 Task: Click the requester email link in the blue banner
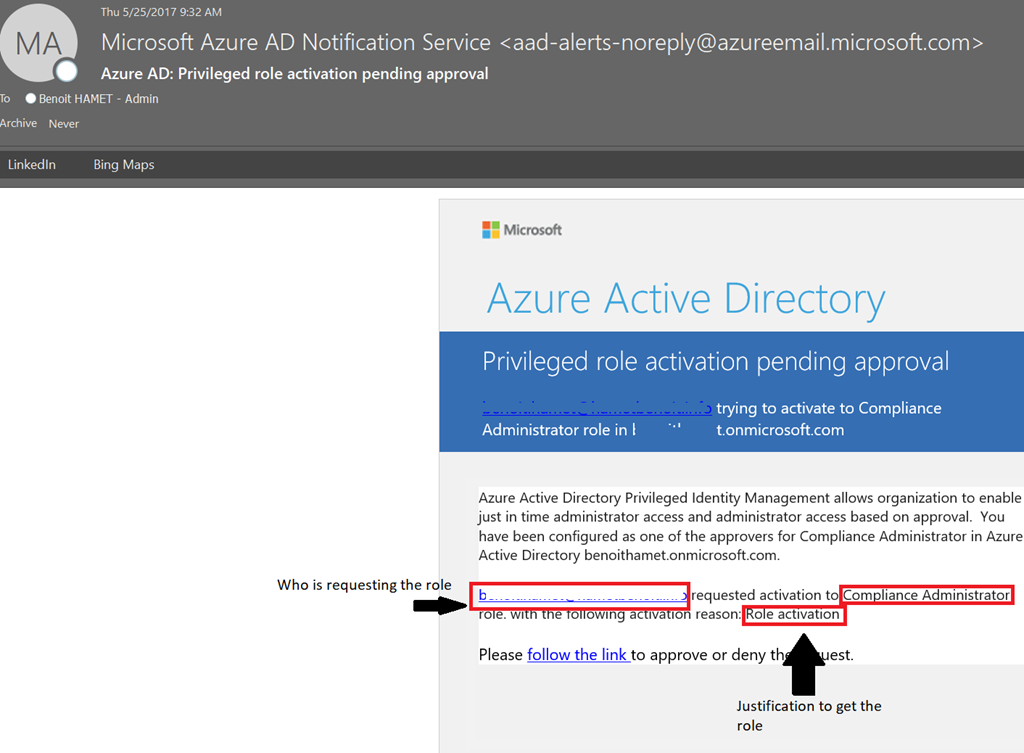tap(597, 408)
